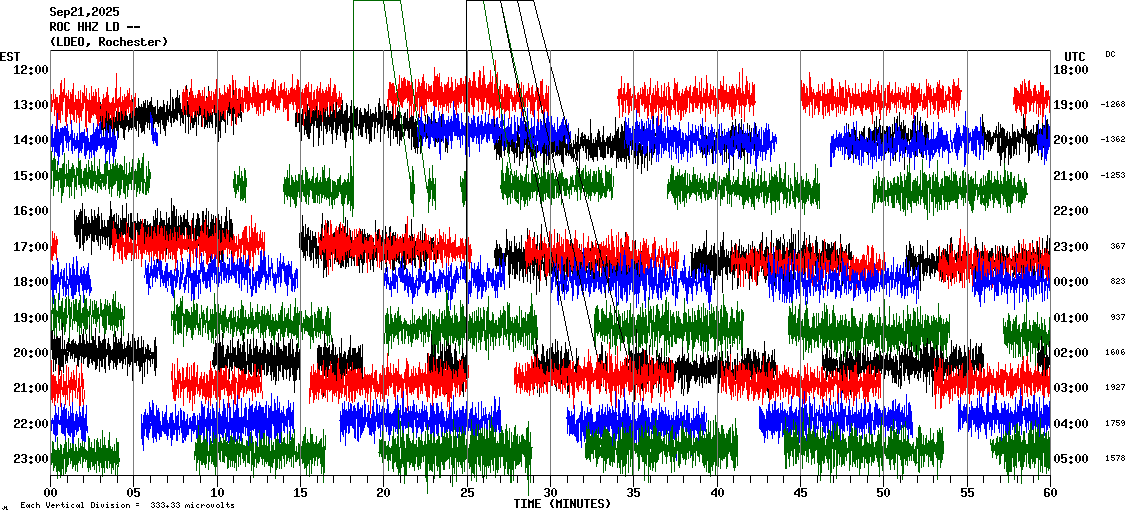Click the 23:00 EST row label
This screenshot has height=519, width=1130.
tap(30, 459)
